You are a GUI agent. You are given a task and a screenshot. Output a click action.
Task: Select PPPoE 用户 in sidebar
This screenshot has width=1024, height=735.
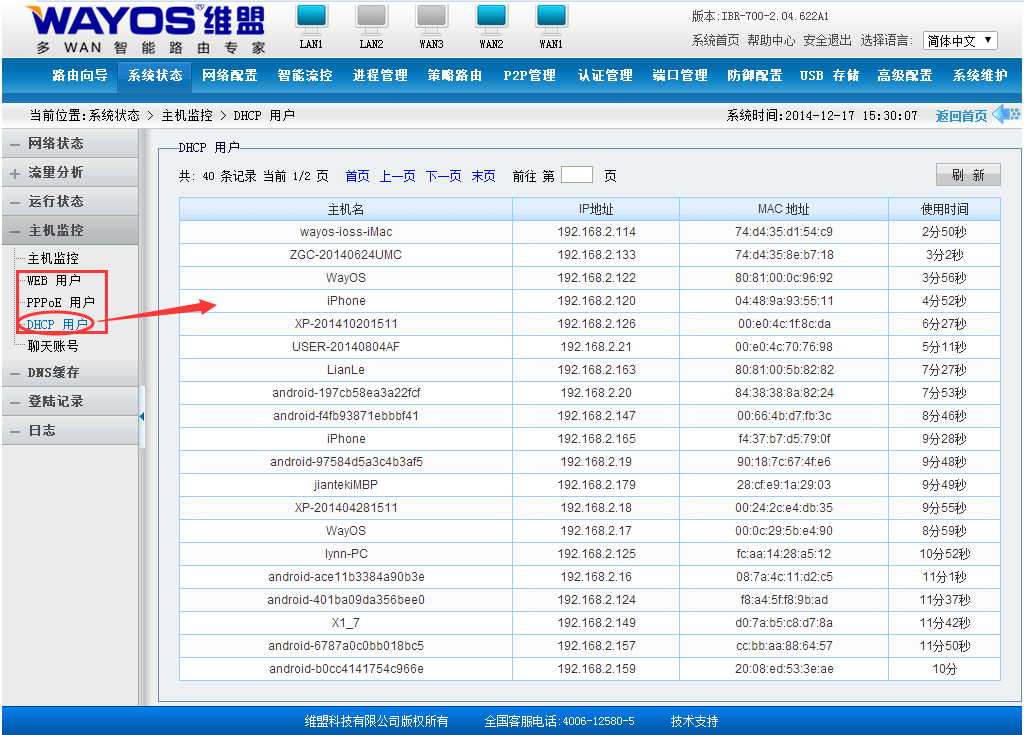61,302
